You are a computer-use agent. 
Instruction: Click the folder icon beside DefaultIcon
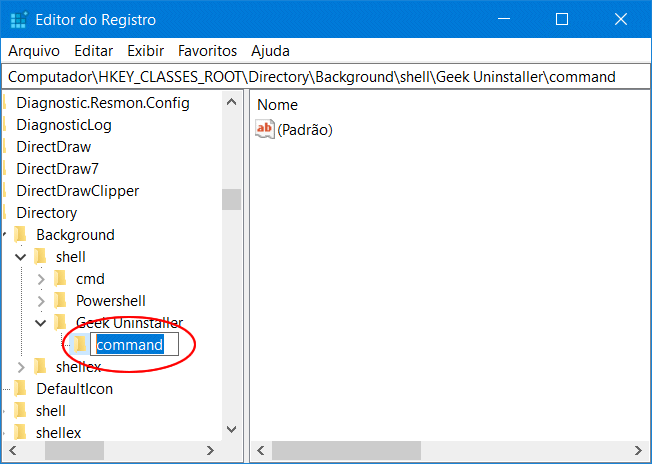click(20, 388)
